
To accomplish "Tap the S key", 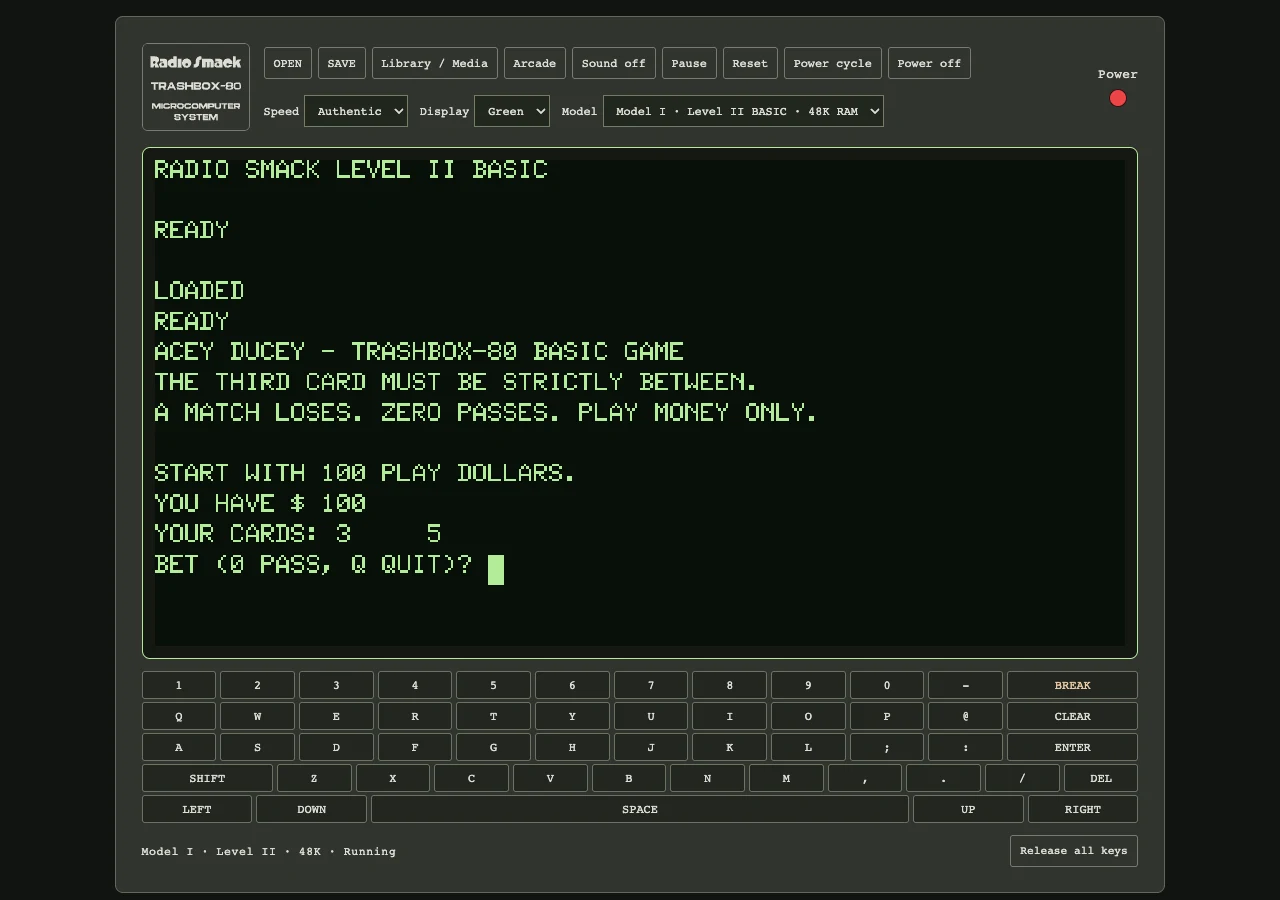I will pyautogui.click(x=257, y=747).
